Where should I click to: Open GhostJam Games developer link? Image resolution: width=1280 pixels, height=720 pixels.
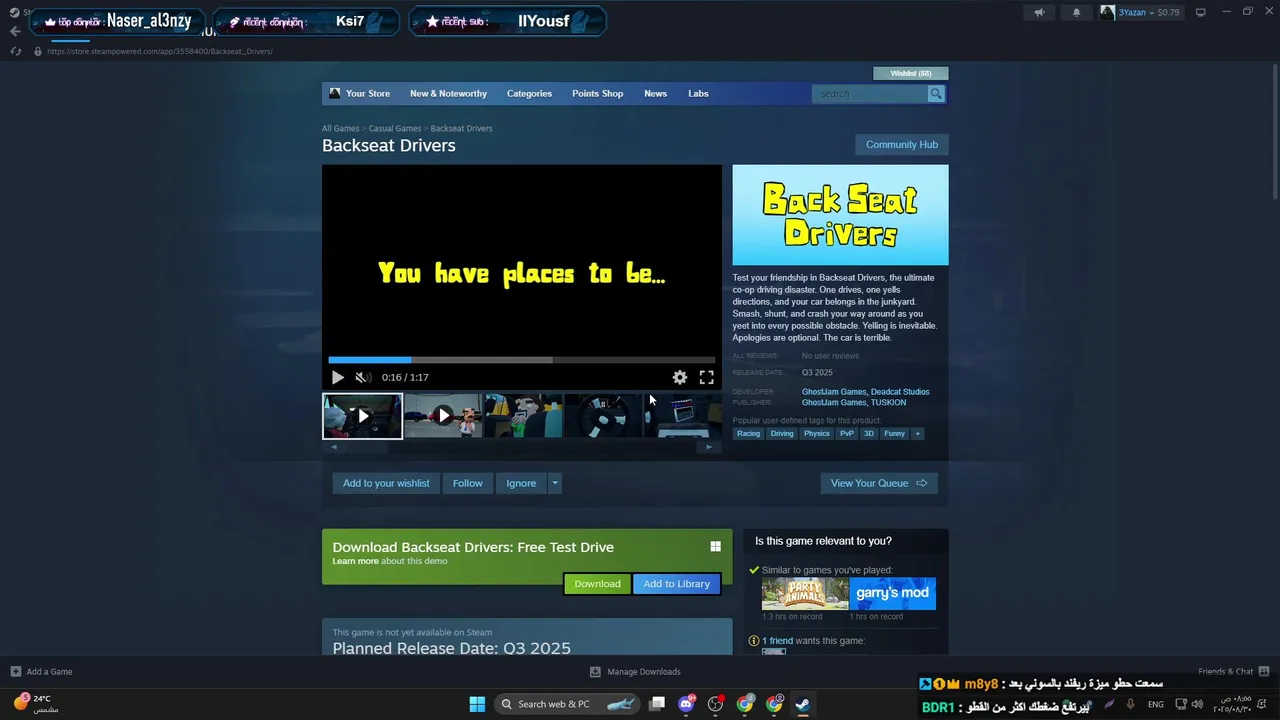(834, 392)
